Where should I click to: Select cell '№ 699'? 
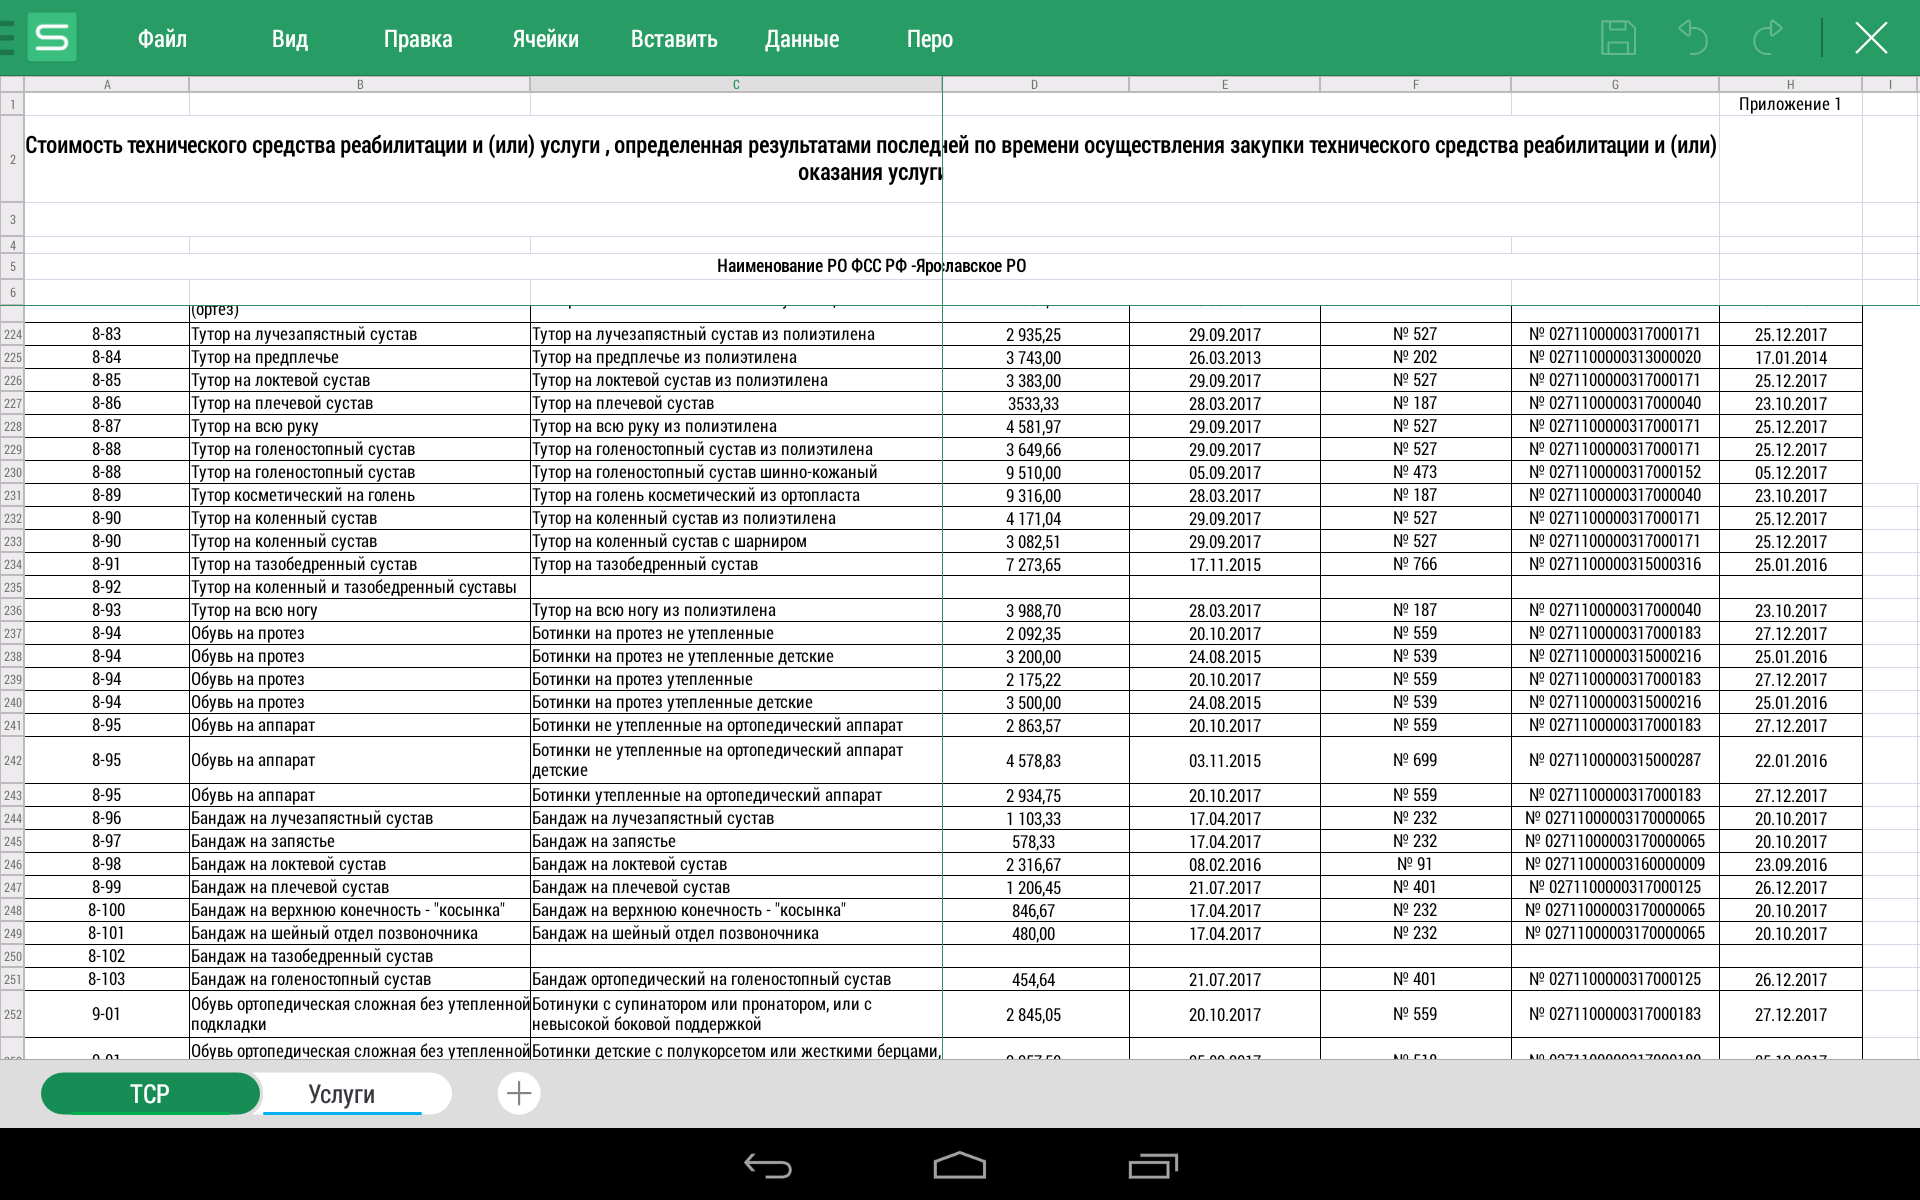[1416, 761]
